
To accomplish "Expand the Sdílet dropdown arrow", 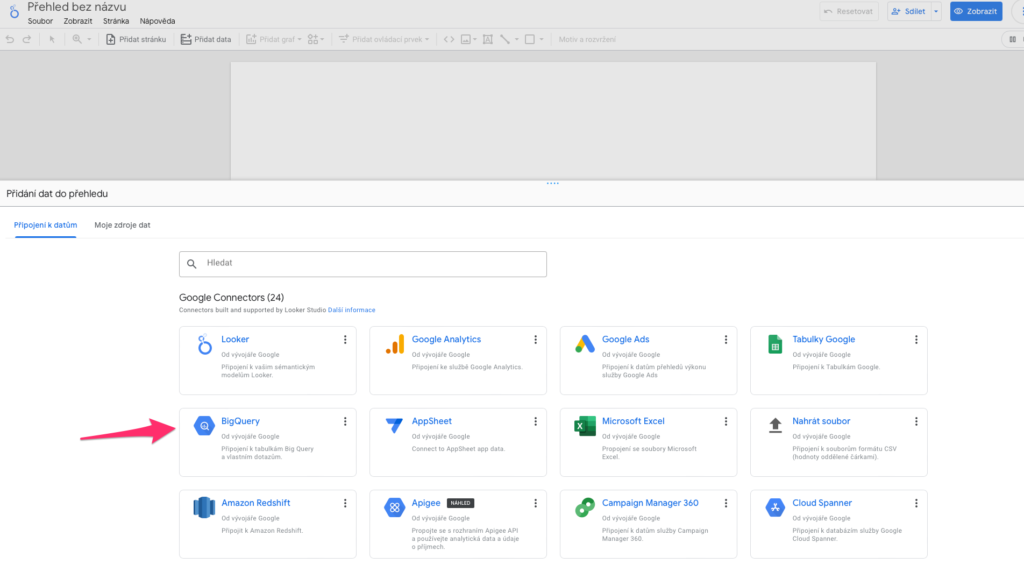I will [936, 11].
